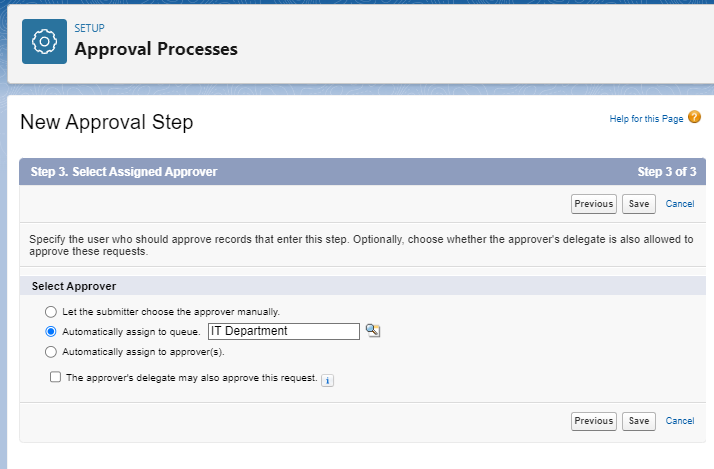
Task: Click the 'Select Approver' section header
Action: point(74,286)
